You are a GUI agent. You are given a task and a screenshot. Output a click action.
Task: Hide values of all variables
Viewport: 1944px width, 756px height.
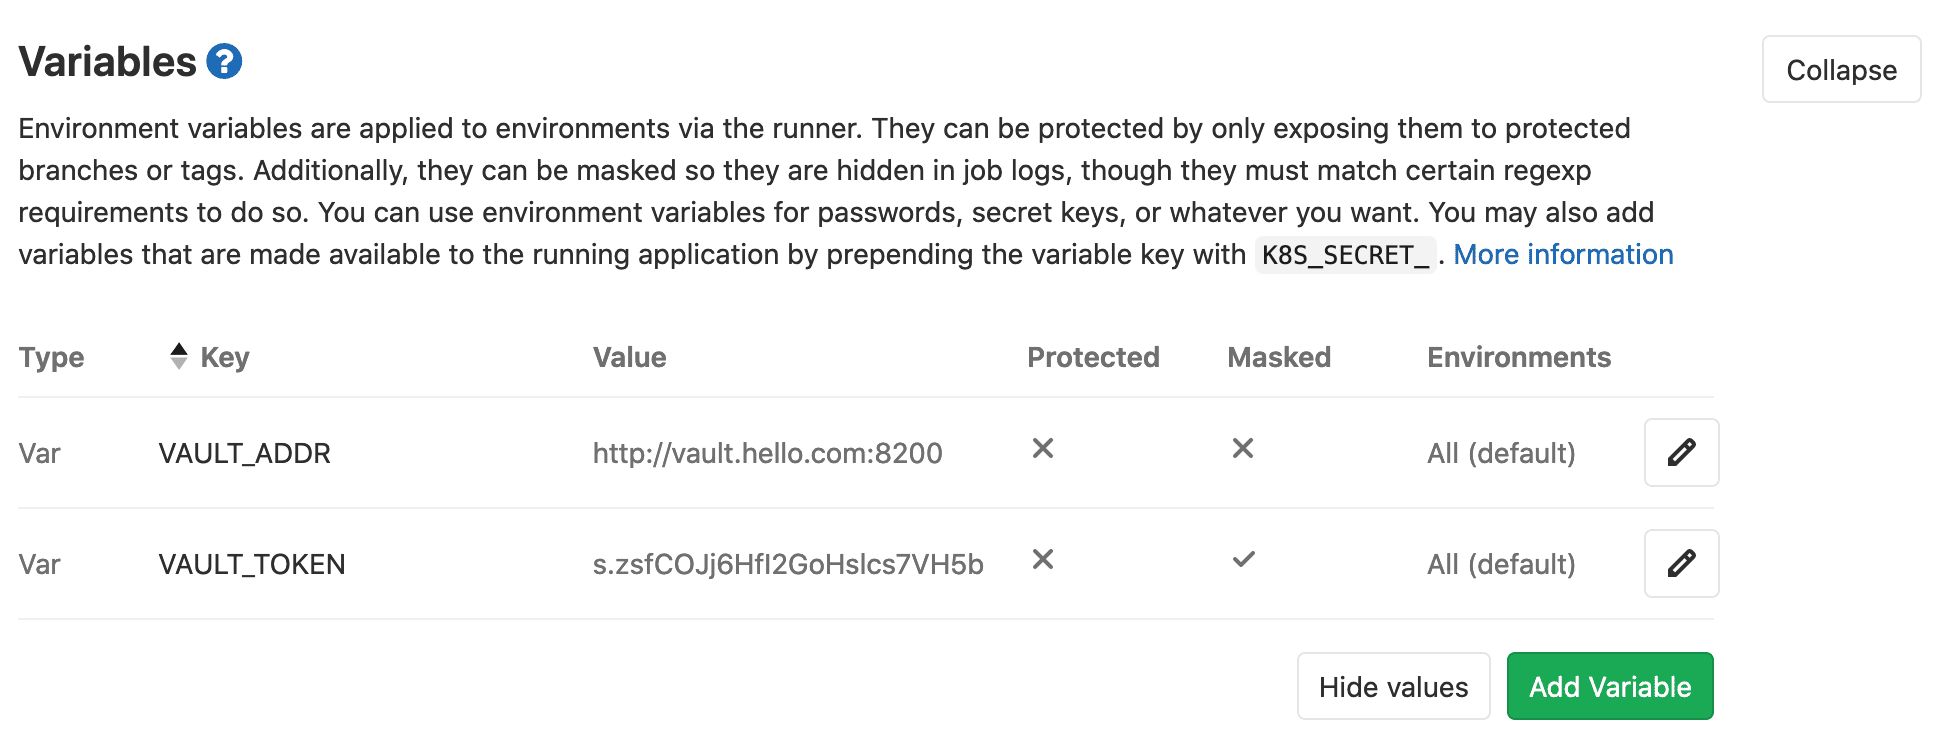pos(1393,686)
